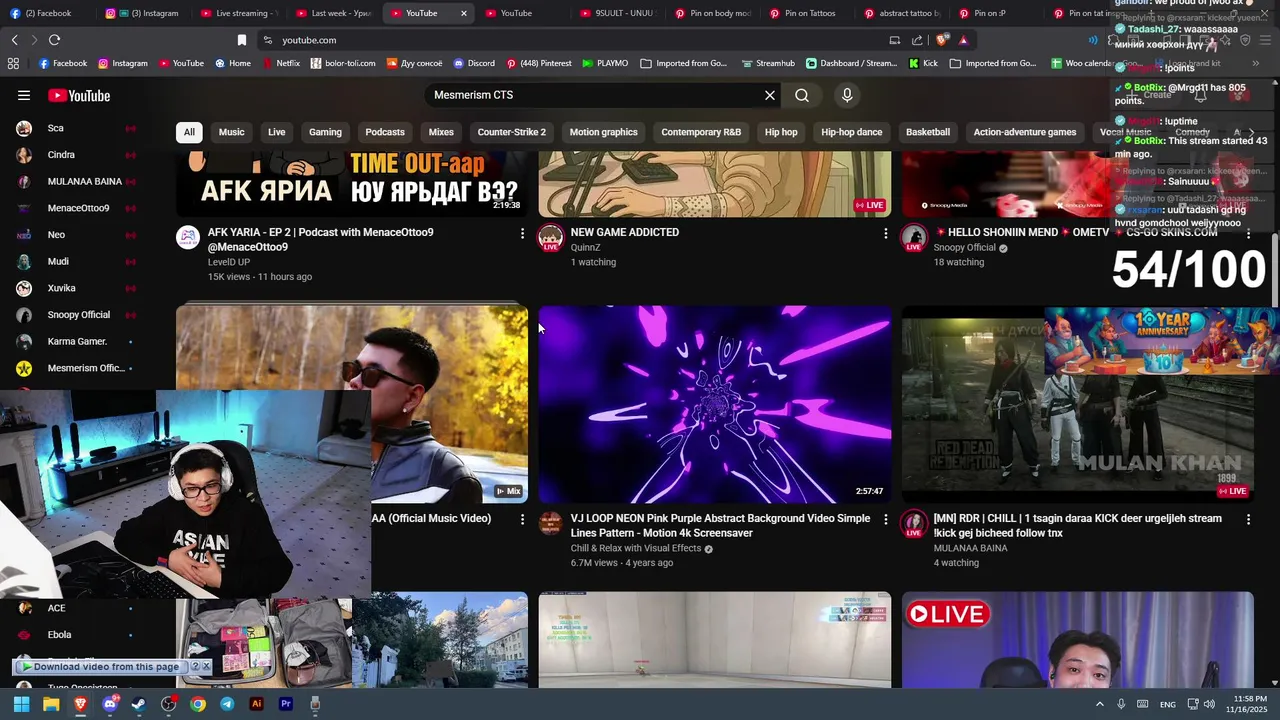Clear the search text with the X icon
The width and height of the screenshot is (1280, 720).
[x=770, y=95]
